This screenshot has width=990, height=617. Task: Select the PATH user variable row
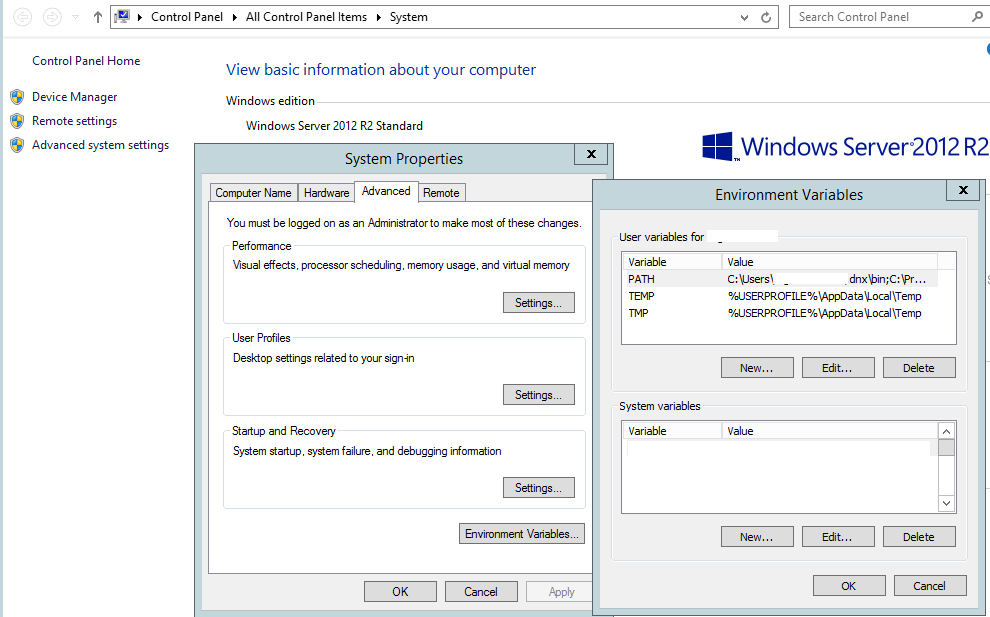coord(782,279)
